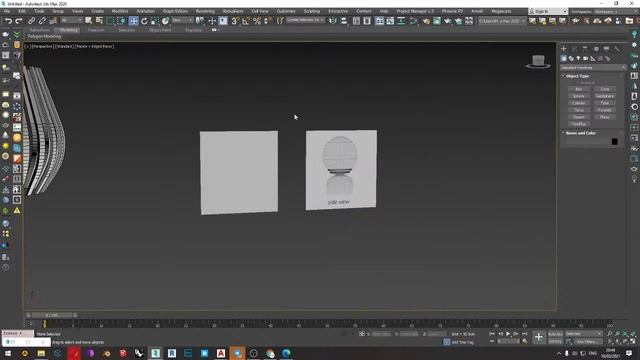Toggle the Angle Snap button
This screenshot has width=640, height=360.
(x=246, y=21)
